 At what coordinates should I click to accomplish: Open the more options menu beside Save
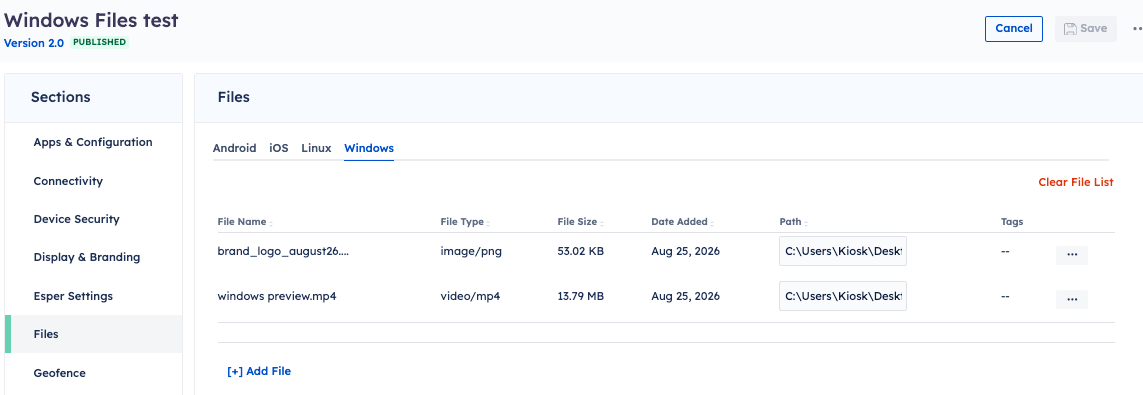click(1137, 28)
